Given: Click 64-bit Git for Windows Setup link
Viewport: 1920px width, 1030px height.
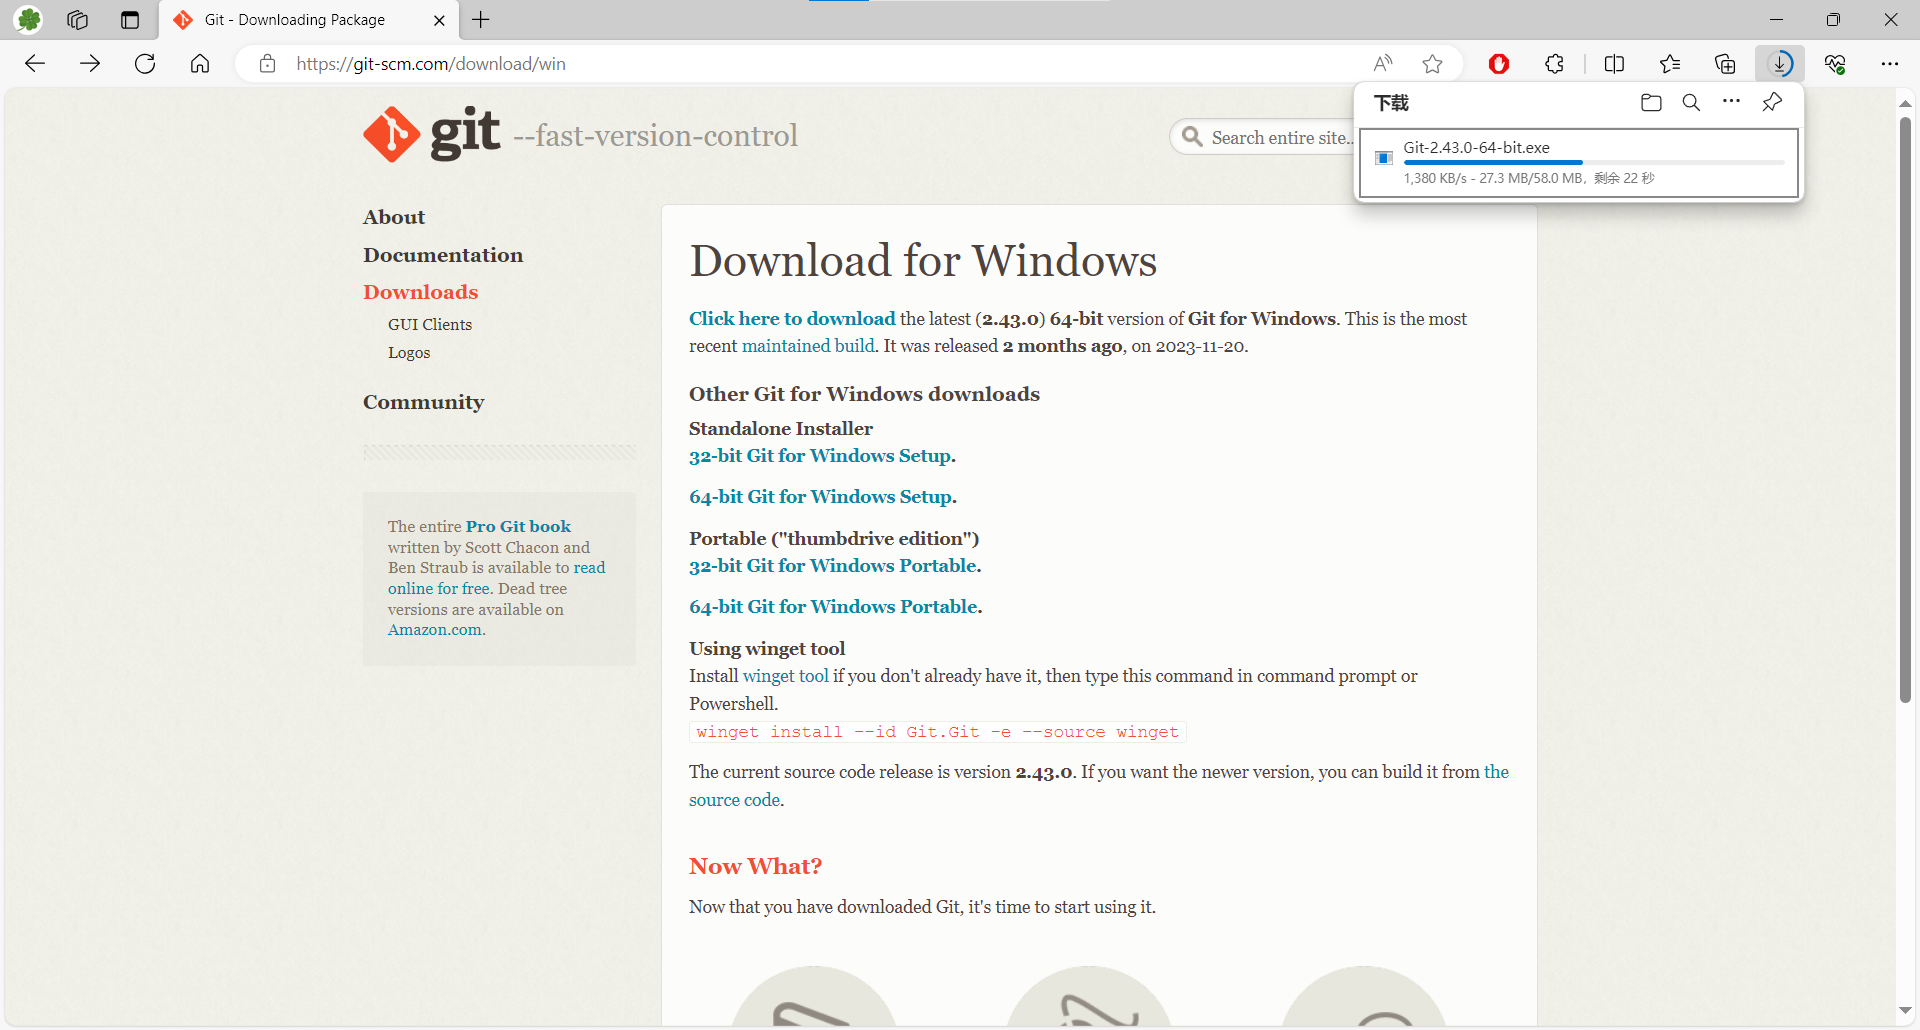Looking at the screenshot, I should click(820, 497).
